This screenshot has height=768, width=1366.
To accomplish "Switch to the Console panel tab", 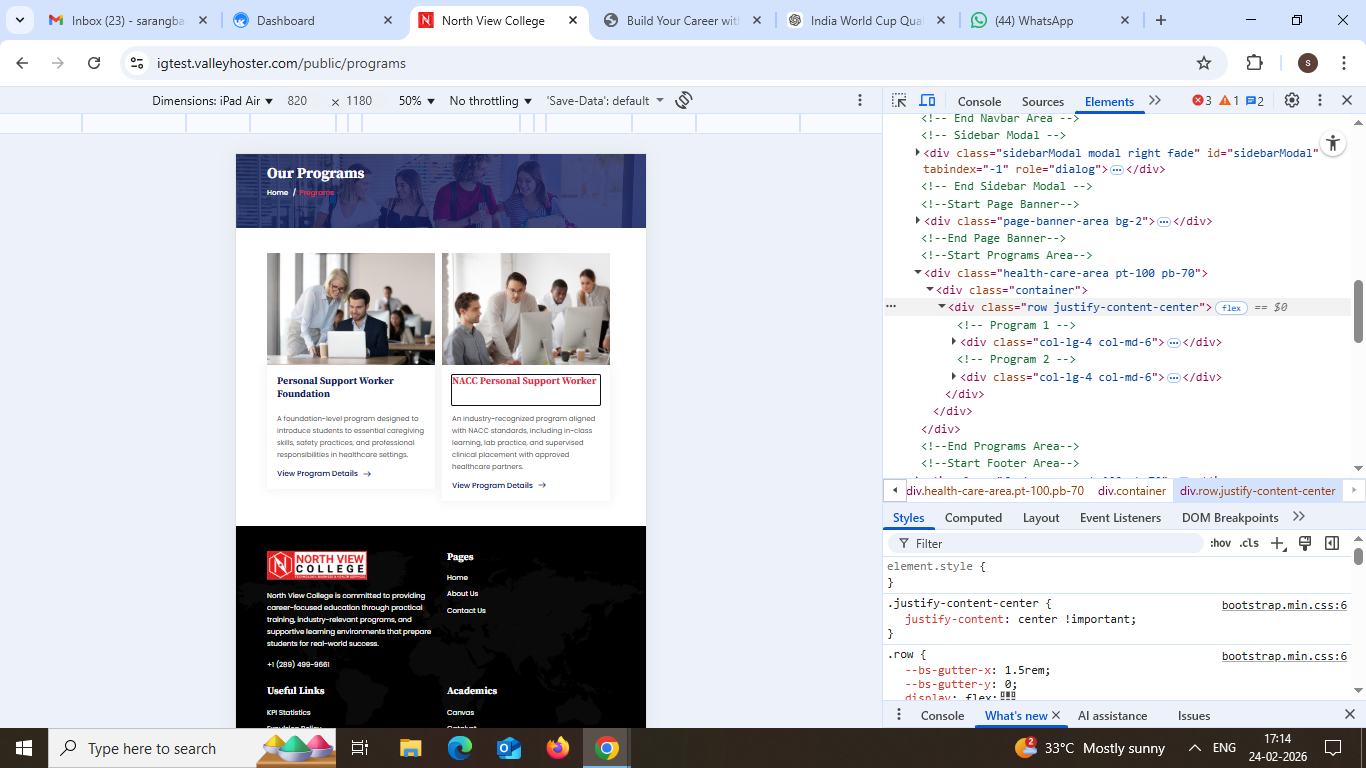I will pos(979,101).
